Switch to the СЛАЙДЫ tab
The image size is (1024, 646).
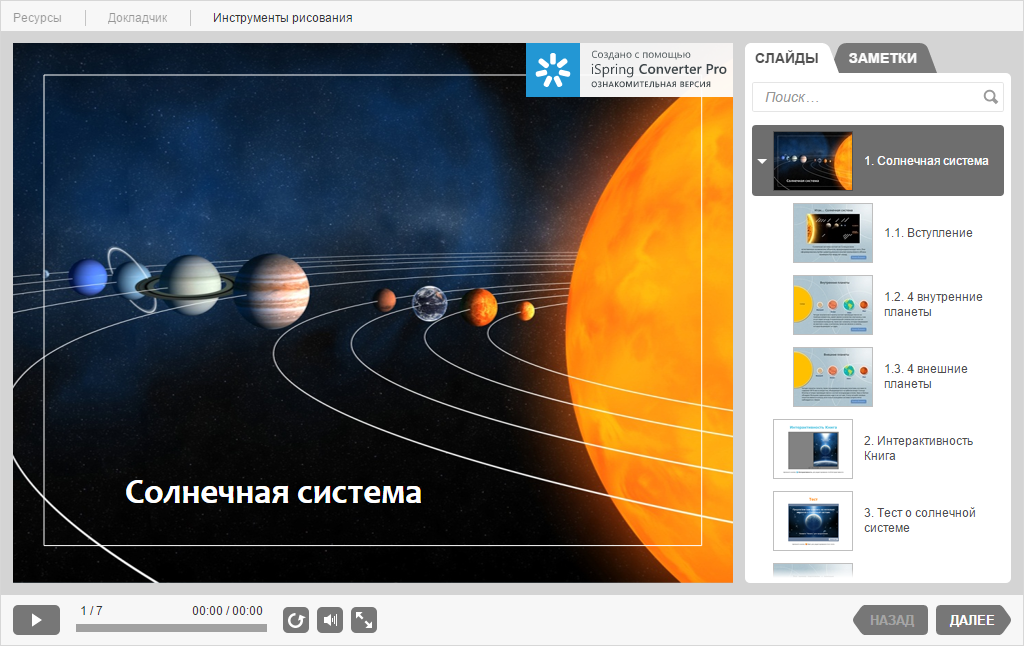click(786, 58)
